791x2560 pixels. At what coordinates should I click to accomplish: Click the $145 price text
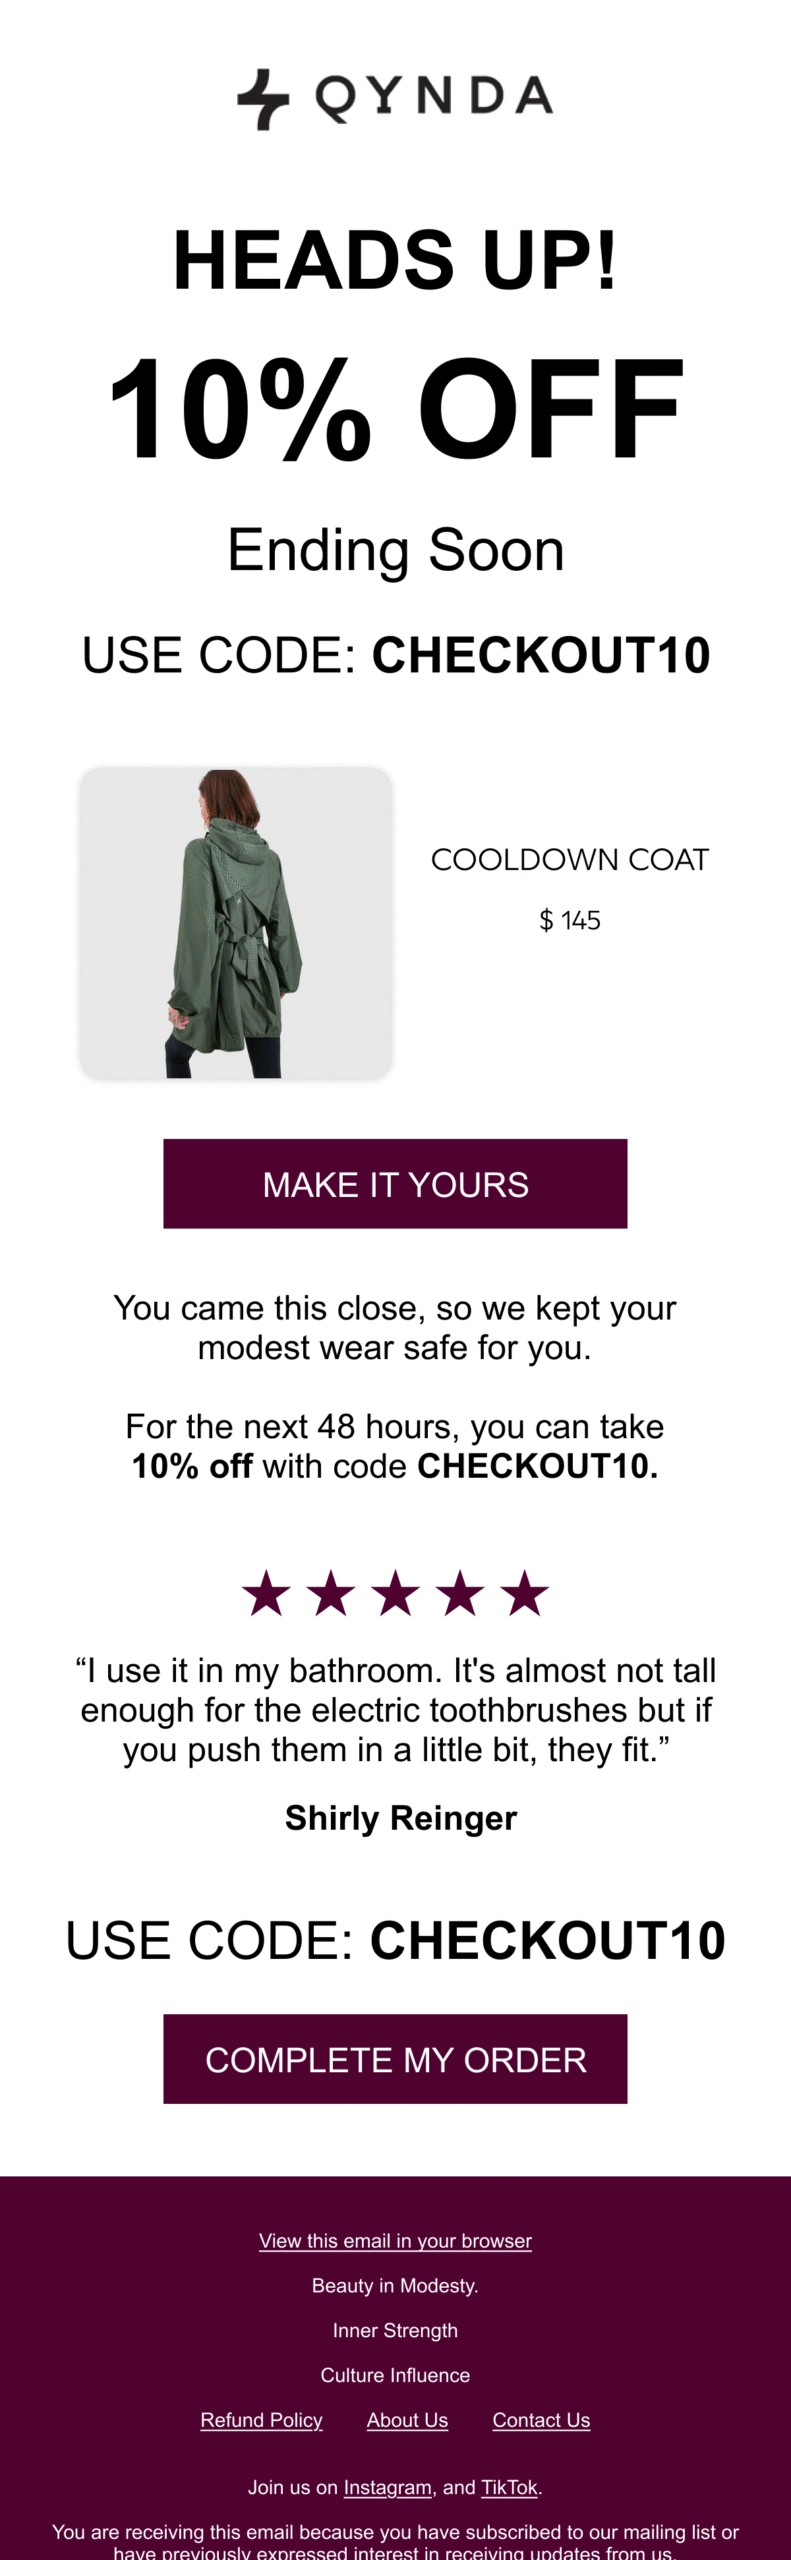coord(571,920)
